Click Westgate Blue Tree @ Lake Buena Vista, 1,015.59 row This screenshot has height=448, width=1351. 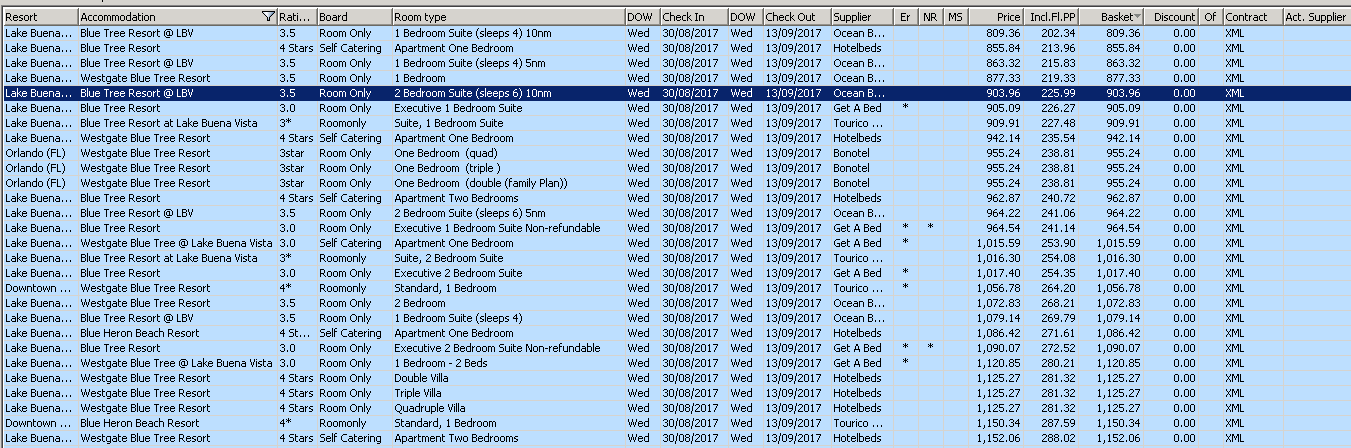[177, 243]
